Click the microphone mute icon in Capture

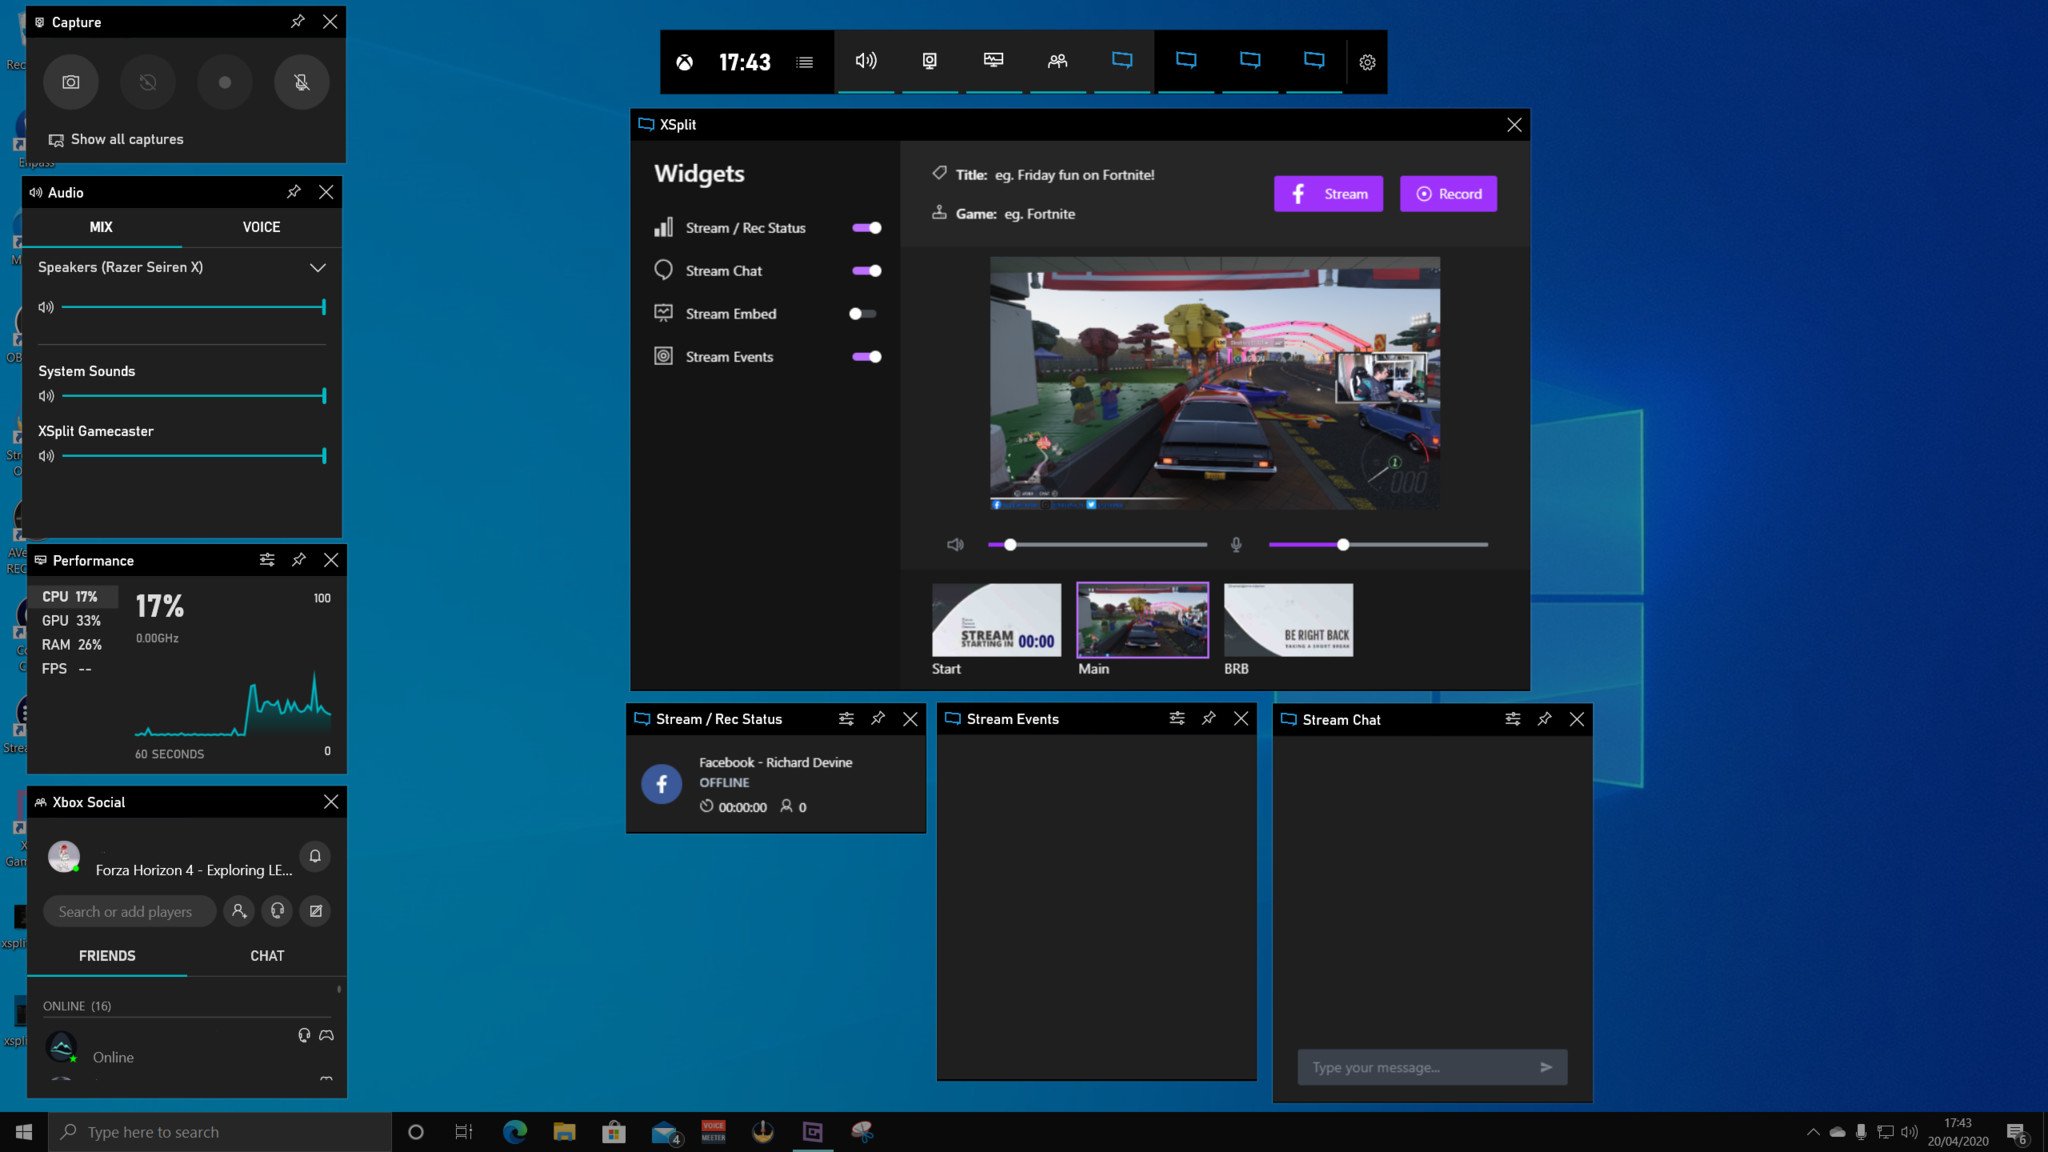tap(301, 82)
